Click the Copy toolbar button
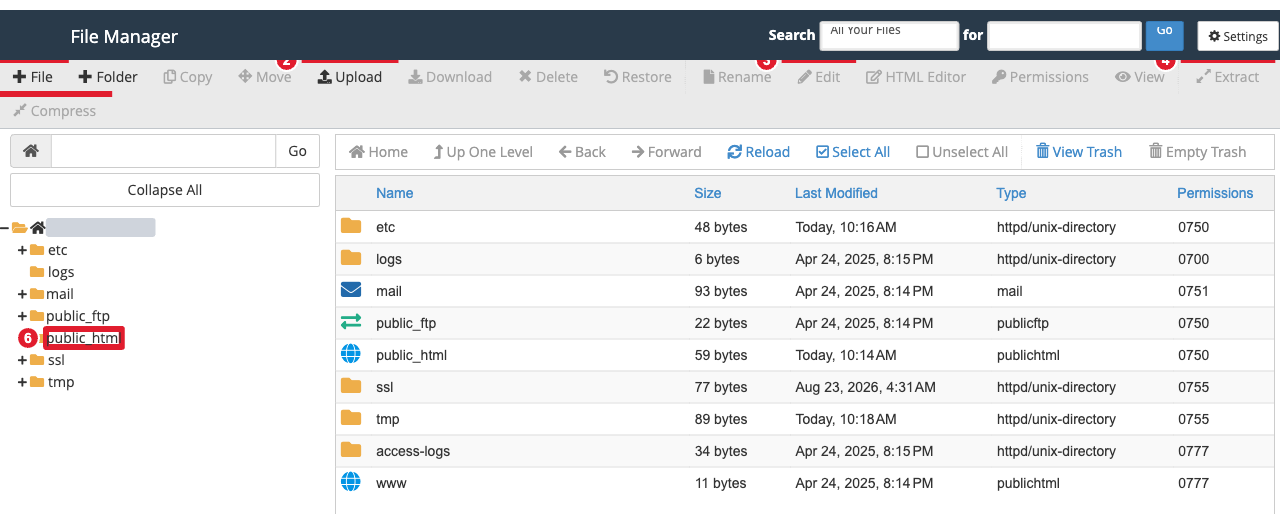 (188, 77)
